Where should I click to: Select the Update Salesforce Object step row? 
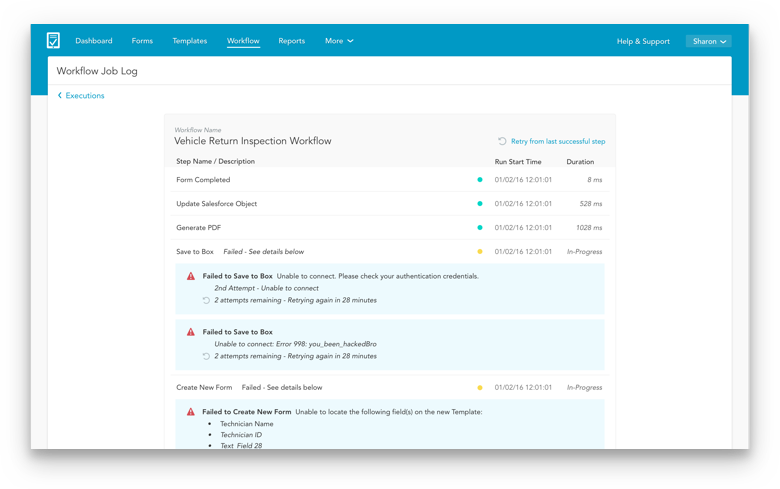pyautogui.click(x=390, y=203)
